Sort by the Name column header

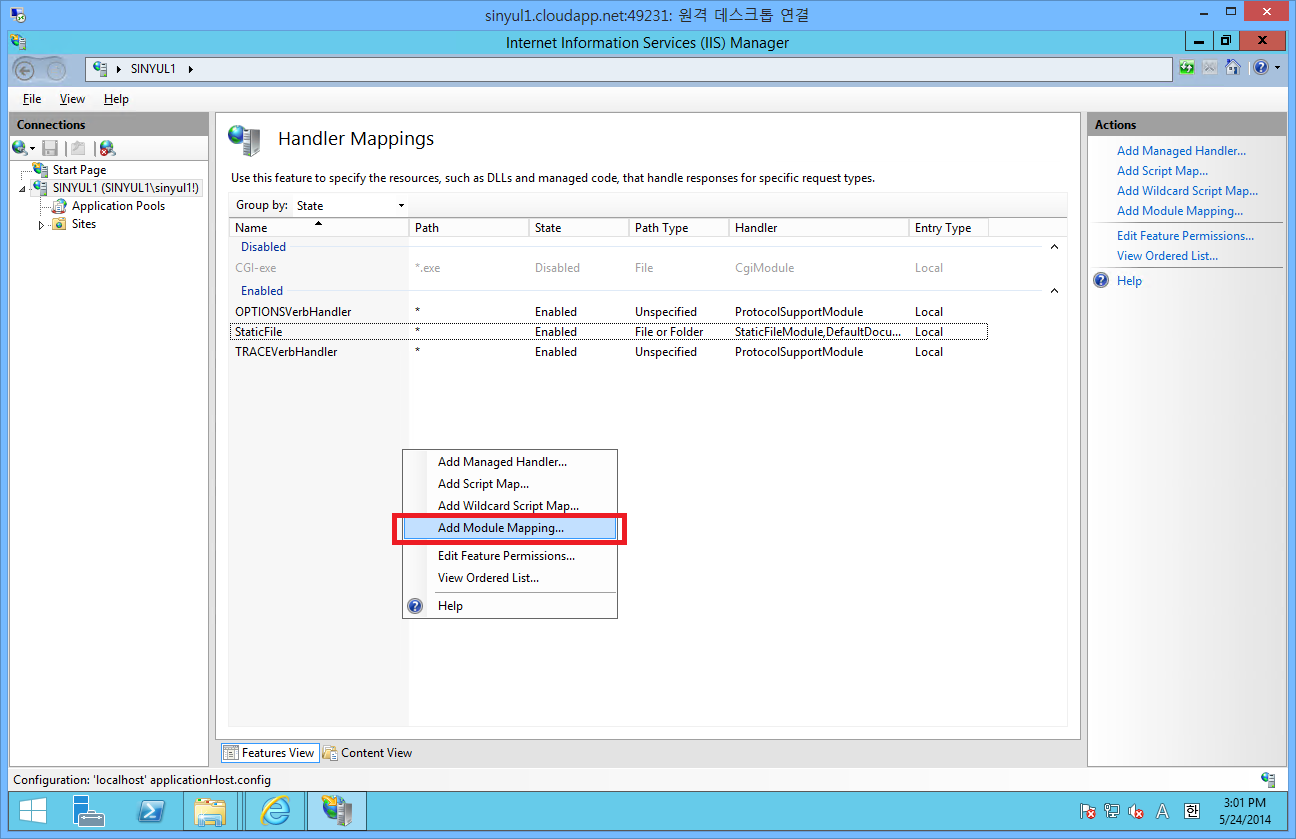point(319,228)
